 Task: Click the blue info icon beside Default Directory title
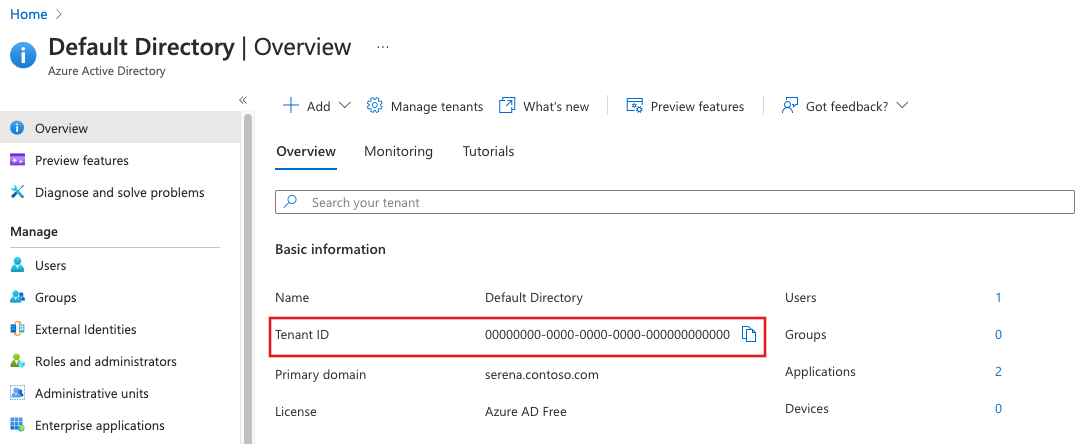pos(23,55)
